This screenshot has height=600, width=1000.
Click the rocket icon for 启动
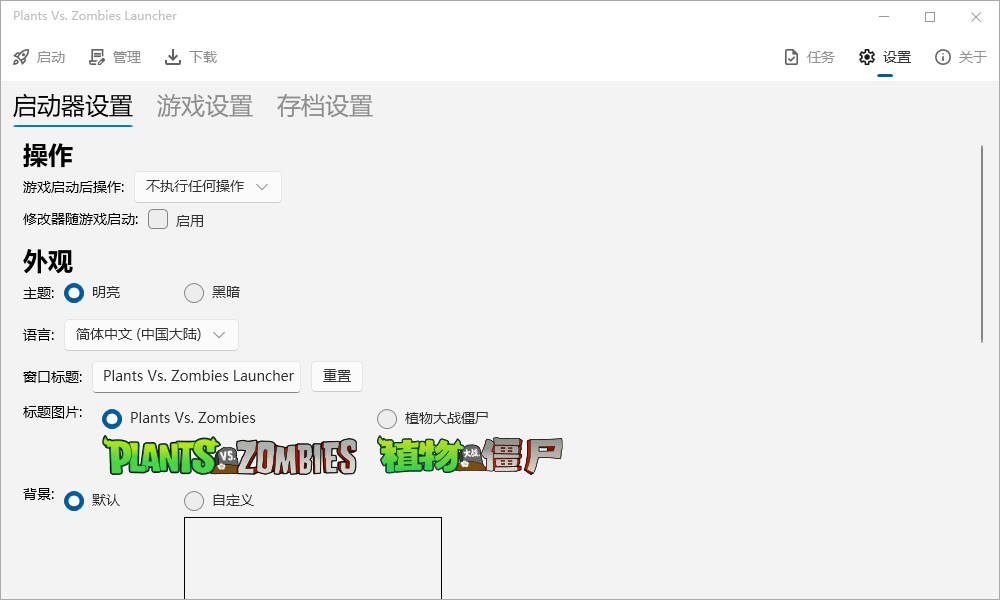click(x=21, y=57)
